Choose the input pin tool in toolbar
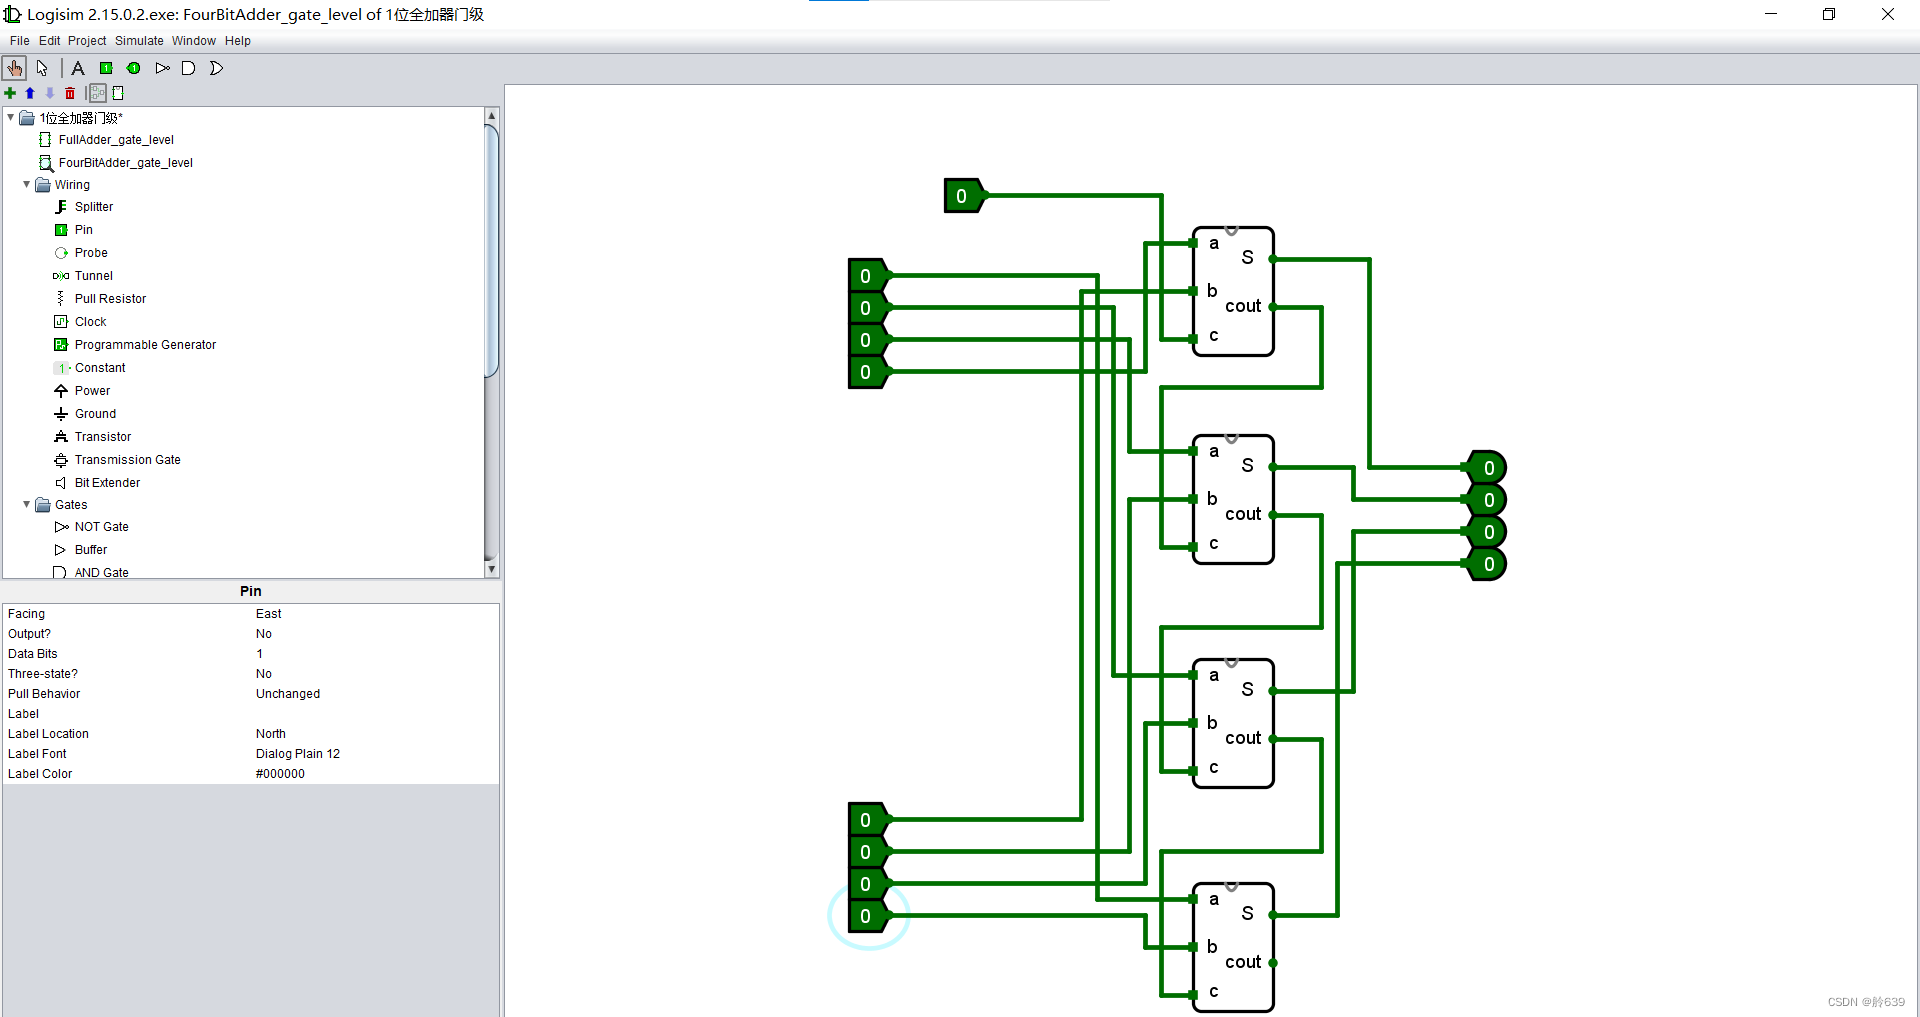 point(106,68)
